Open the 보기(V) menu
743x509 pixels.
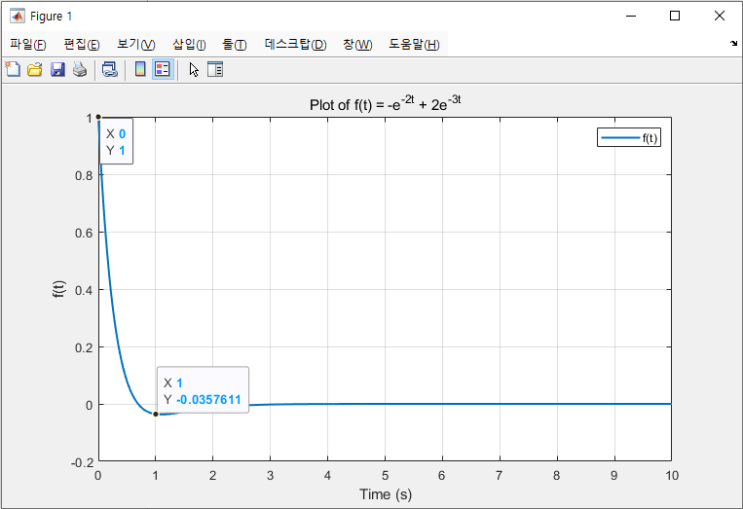click(136, 45)
